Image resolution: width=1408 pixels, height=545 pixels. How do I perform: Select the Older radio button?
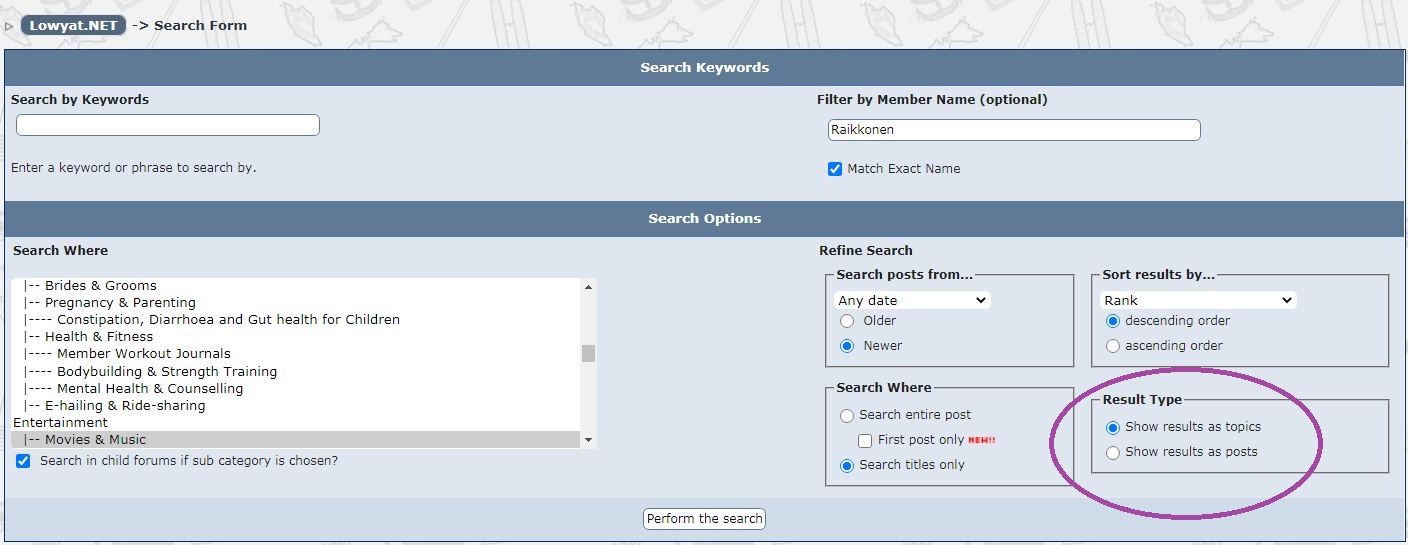click(x=847, y=321)
